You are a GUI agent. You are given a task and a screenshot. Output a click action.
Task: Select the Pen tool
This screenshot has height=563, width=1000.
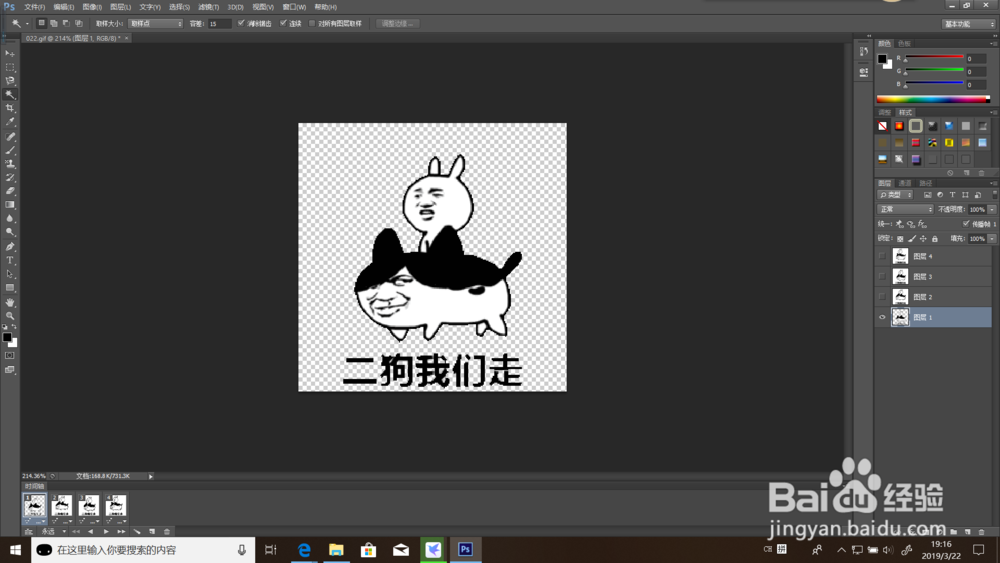10,247
